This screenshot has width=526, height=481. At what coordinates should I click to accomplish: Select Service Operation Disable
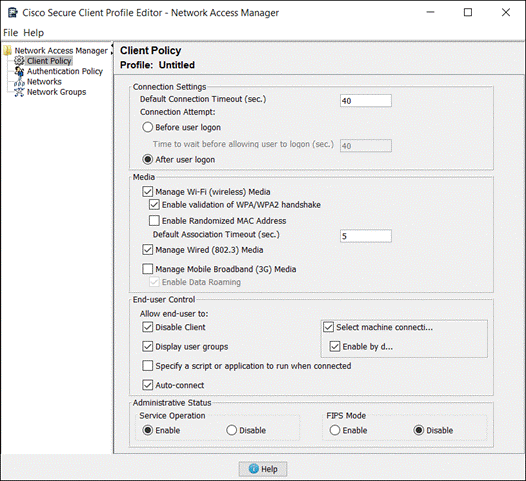tap(231, 430)
